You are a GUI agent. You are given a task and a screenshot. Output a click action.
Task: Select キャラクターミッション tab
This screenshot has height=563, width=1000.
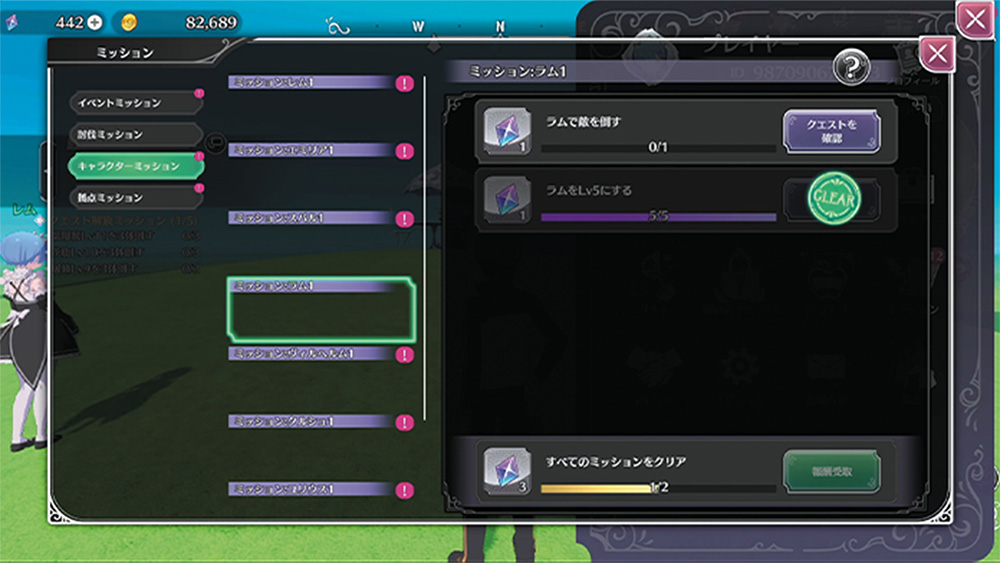136,166
